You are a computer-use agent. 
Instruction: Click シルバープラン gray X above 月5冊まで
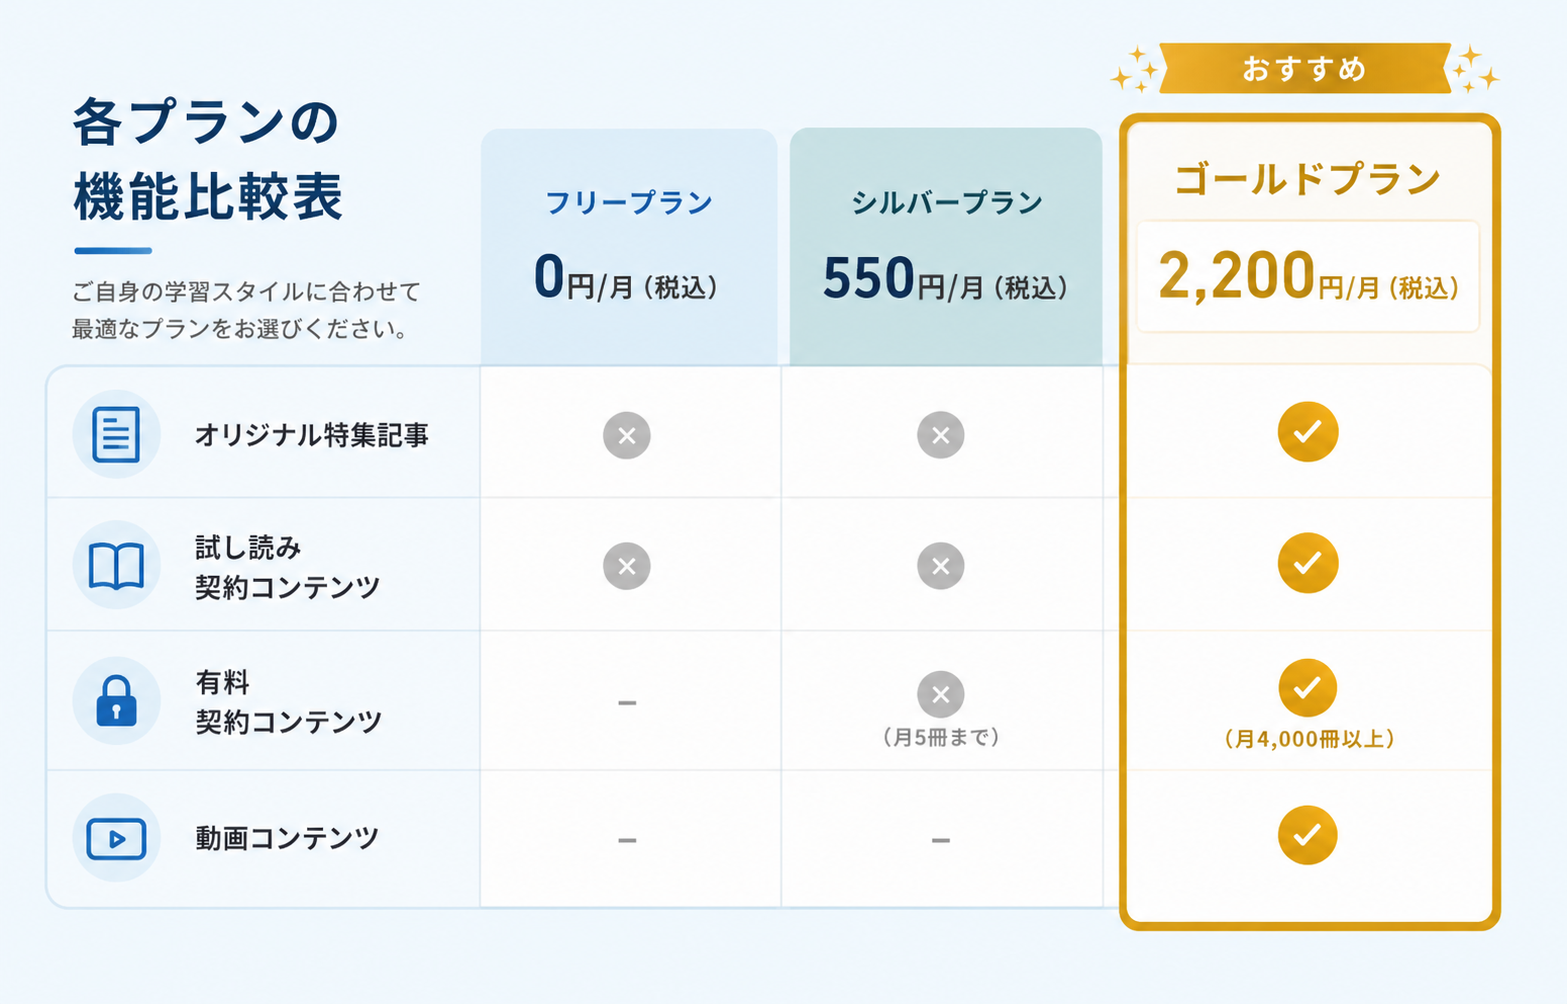(941, 694)
